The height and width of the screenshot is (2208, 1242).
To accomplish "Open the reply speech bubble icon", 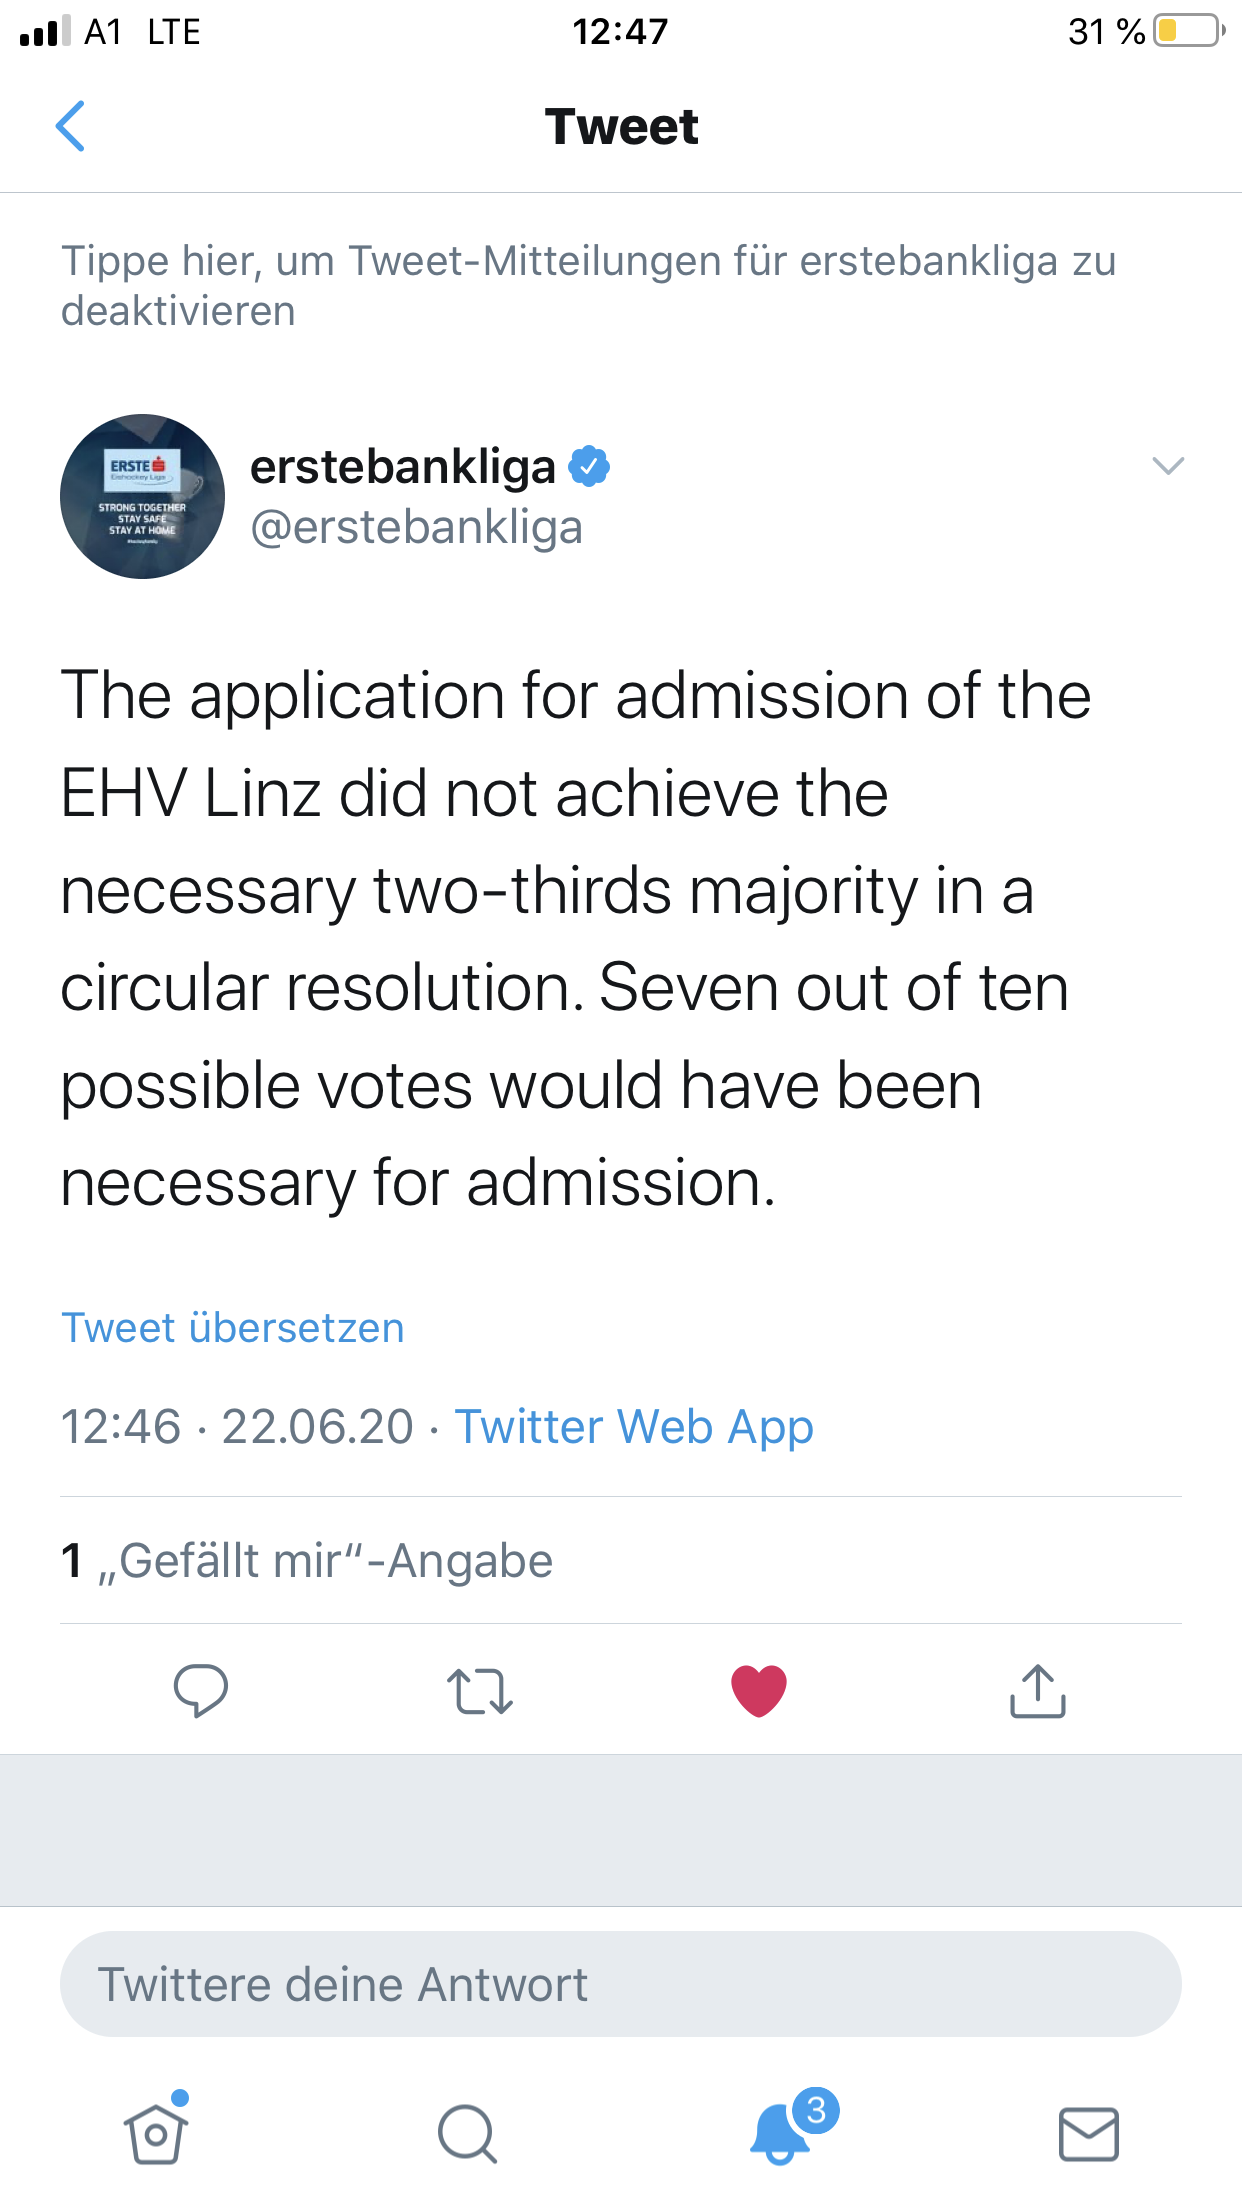I will pyautogui.click(x=200, y=1690).
